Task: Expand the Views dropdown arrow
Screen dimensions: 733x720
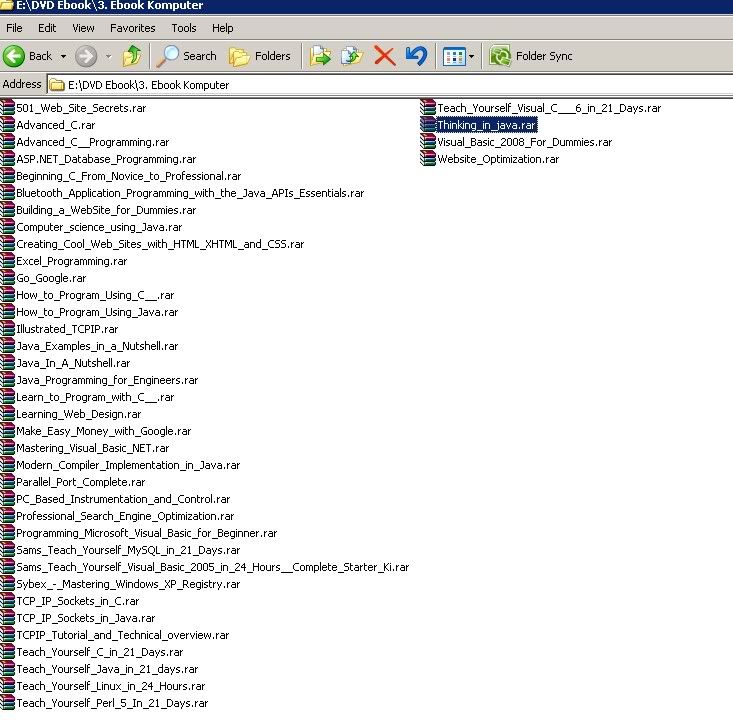Action: 471,57
